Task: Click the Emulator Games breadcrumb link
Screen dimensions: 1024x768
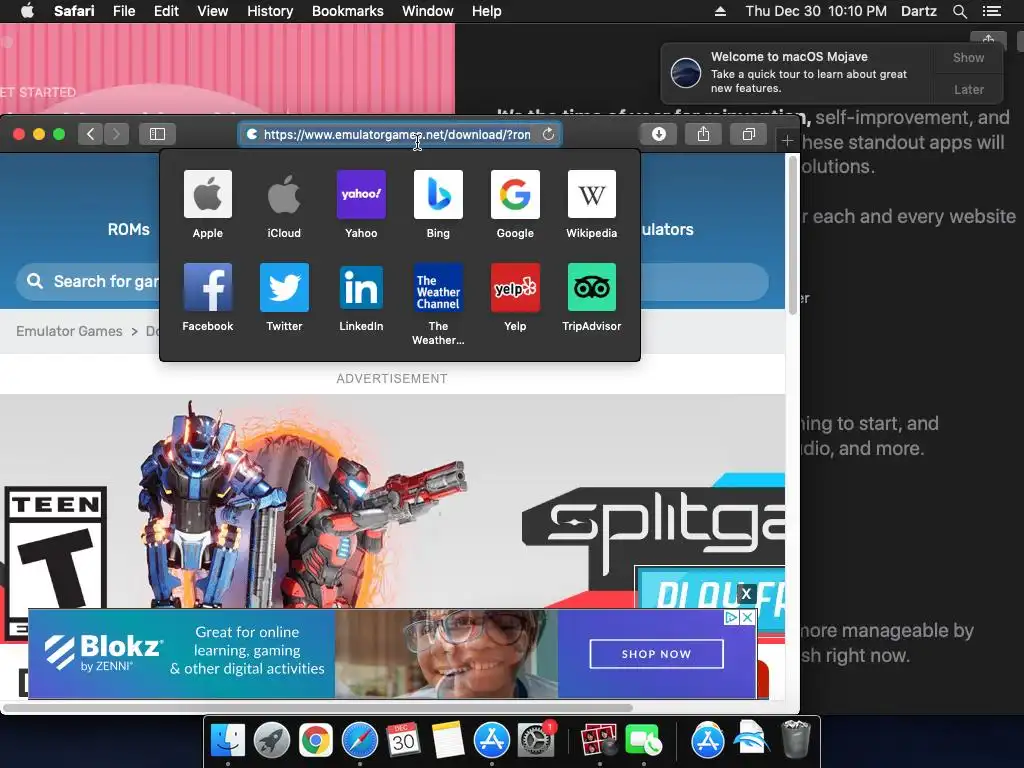Action: [69, 331]
